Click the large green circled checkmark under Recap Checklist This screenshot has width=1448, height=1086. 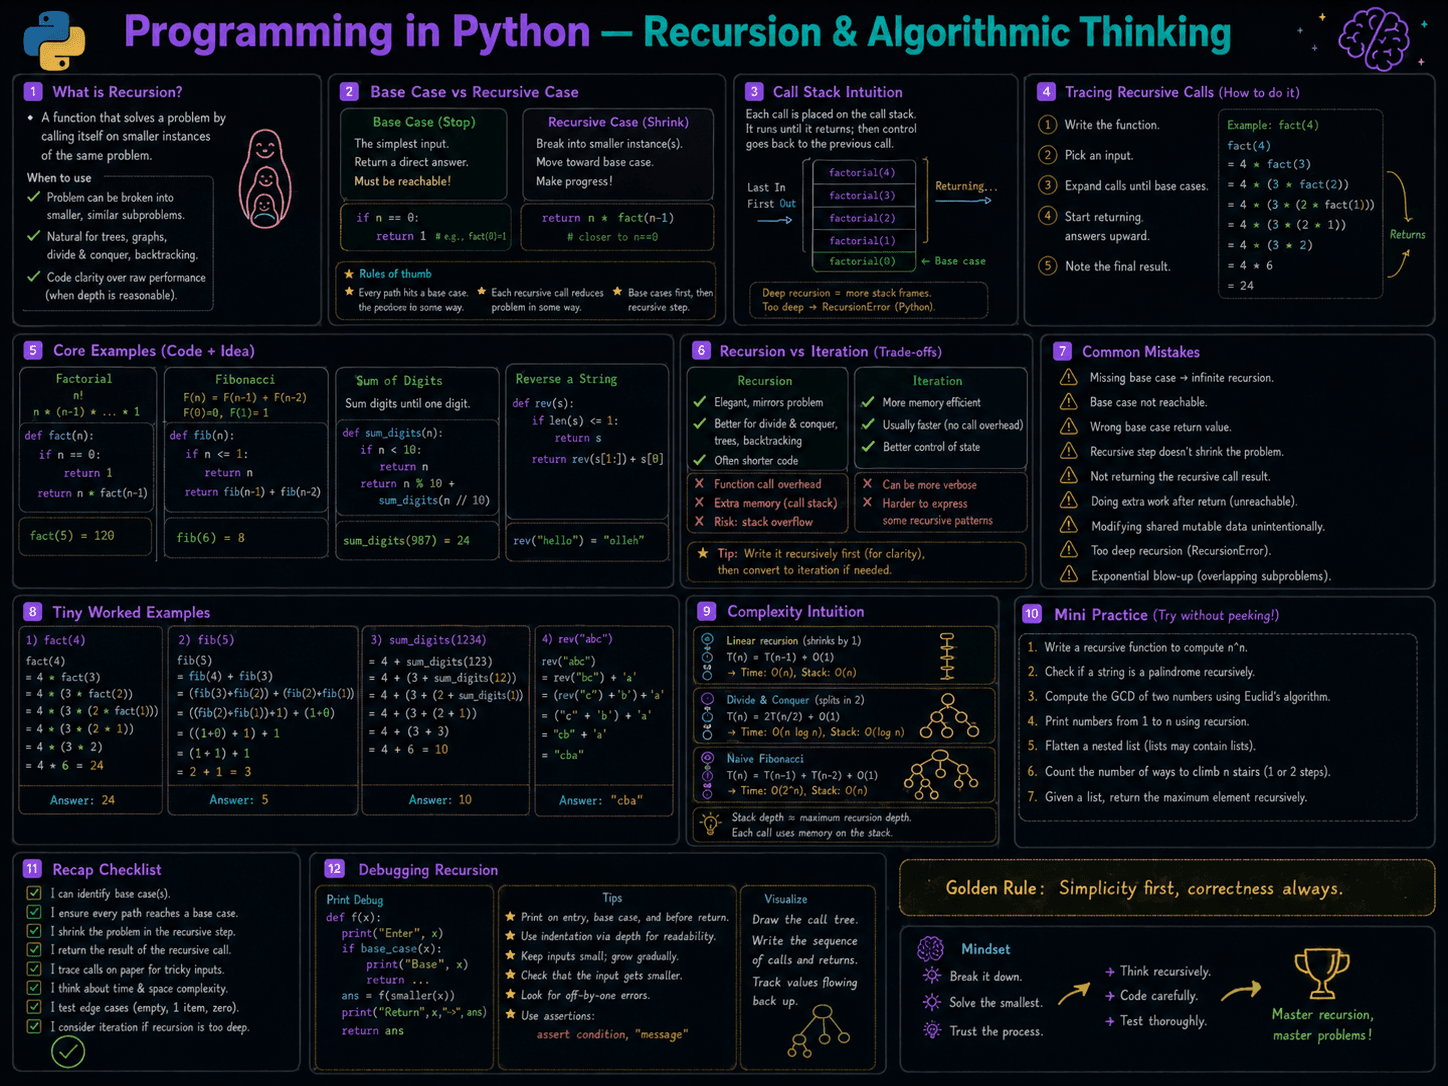[x=68, y=1052]
